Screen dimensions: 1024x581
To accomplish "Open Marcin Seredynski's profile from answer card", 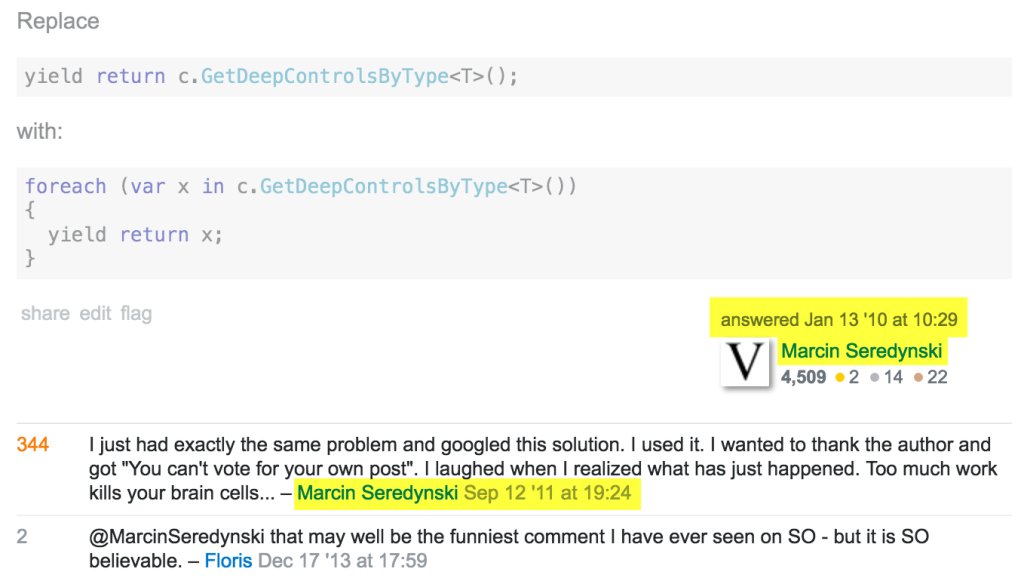I will (861, 351).
